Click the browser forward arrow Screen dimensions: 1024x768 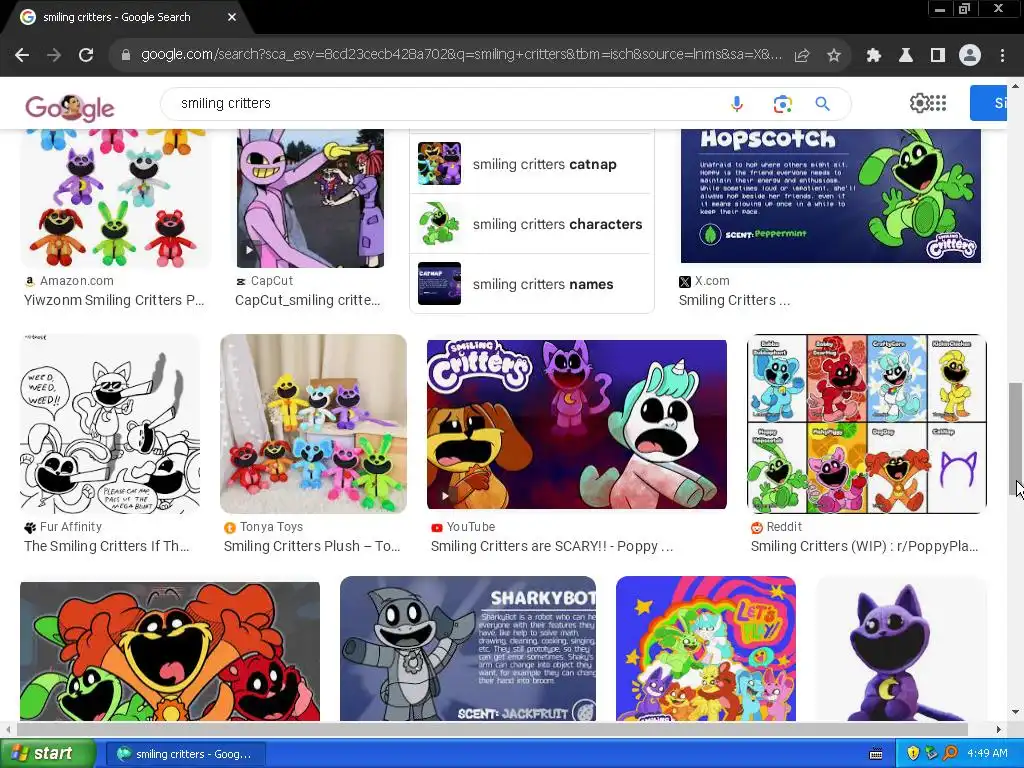click(54, 55)
